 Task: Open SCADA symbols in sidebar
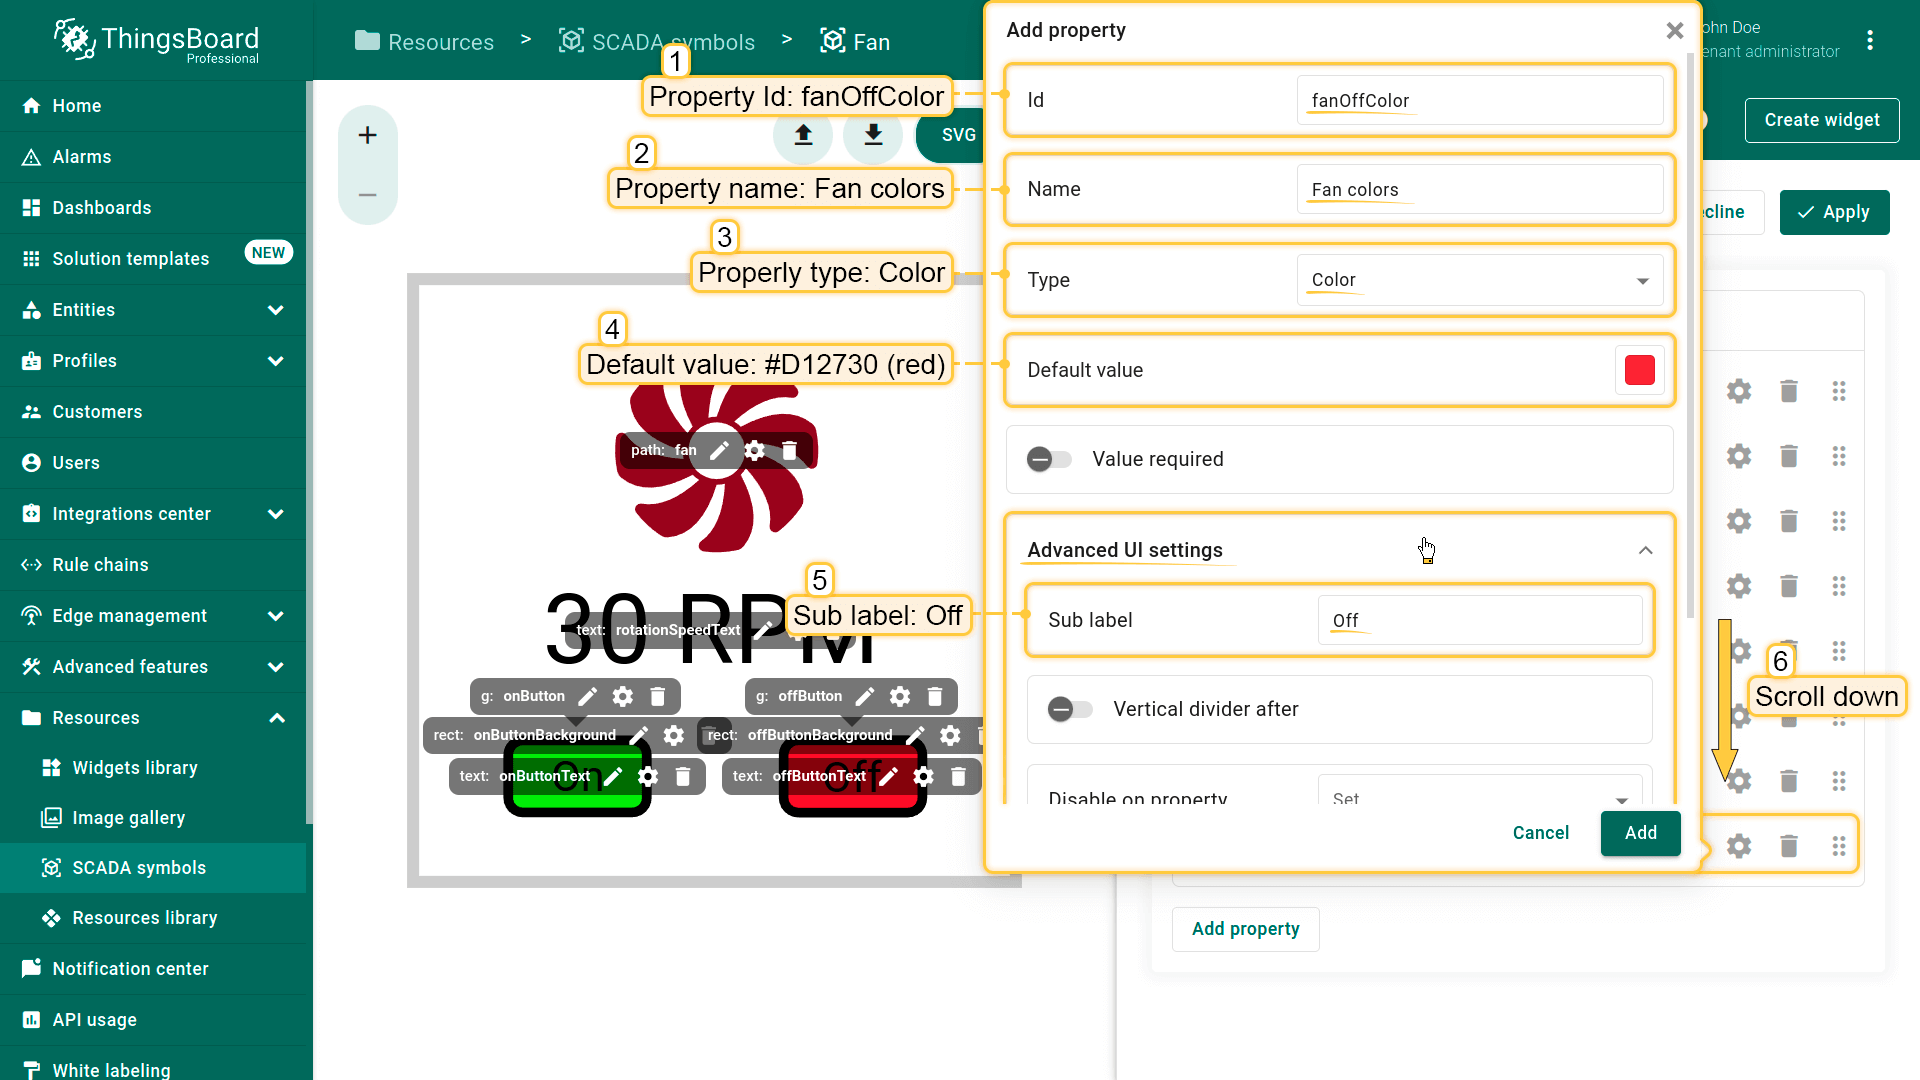139,868
